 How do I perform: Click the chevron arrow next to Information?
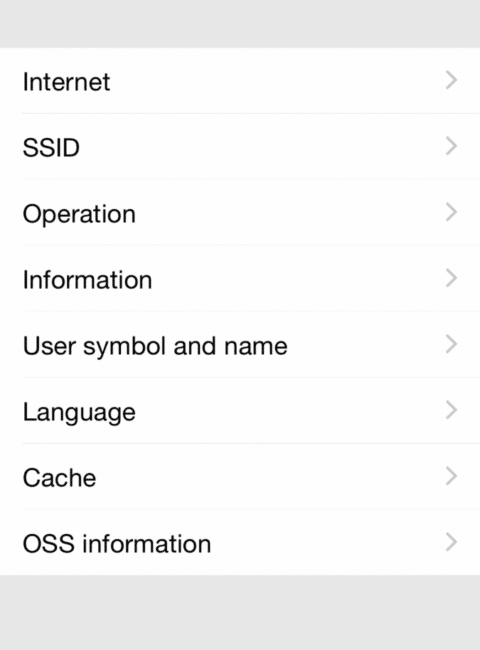click(x=451, y=278)
